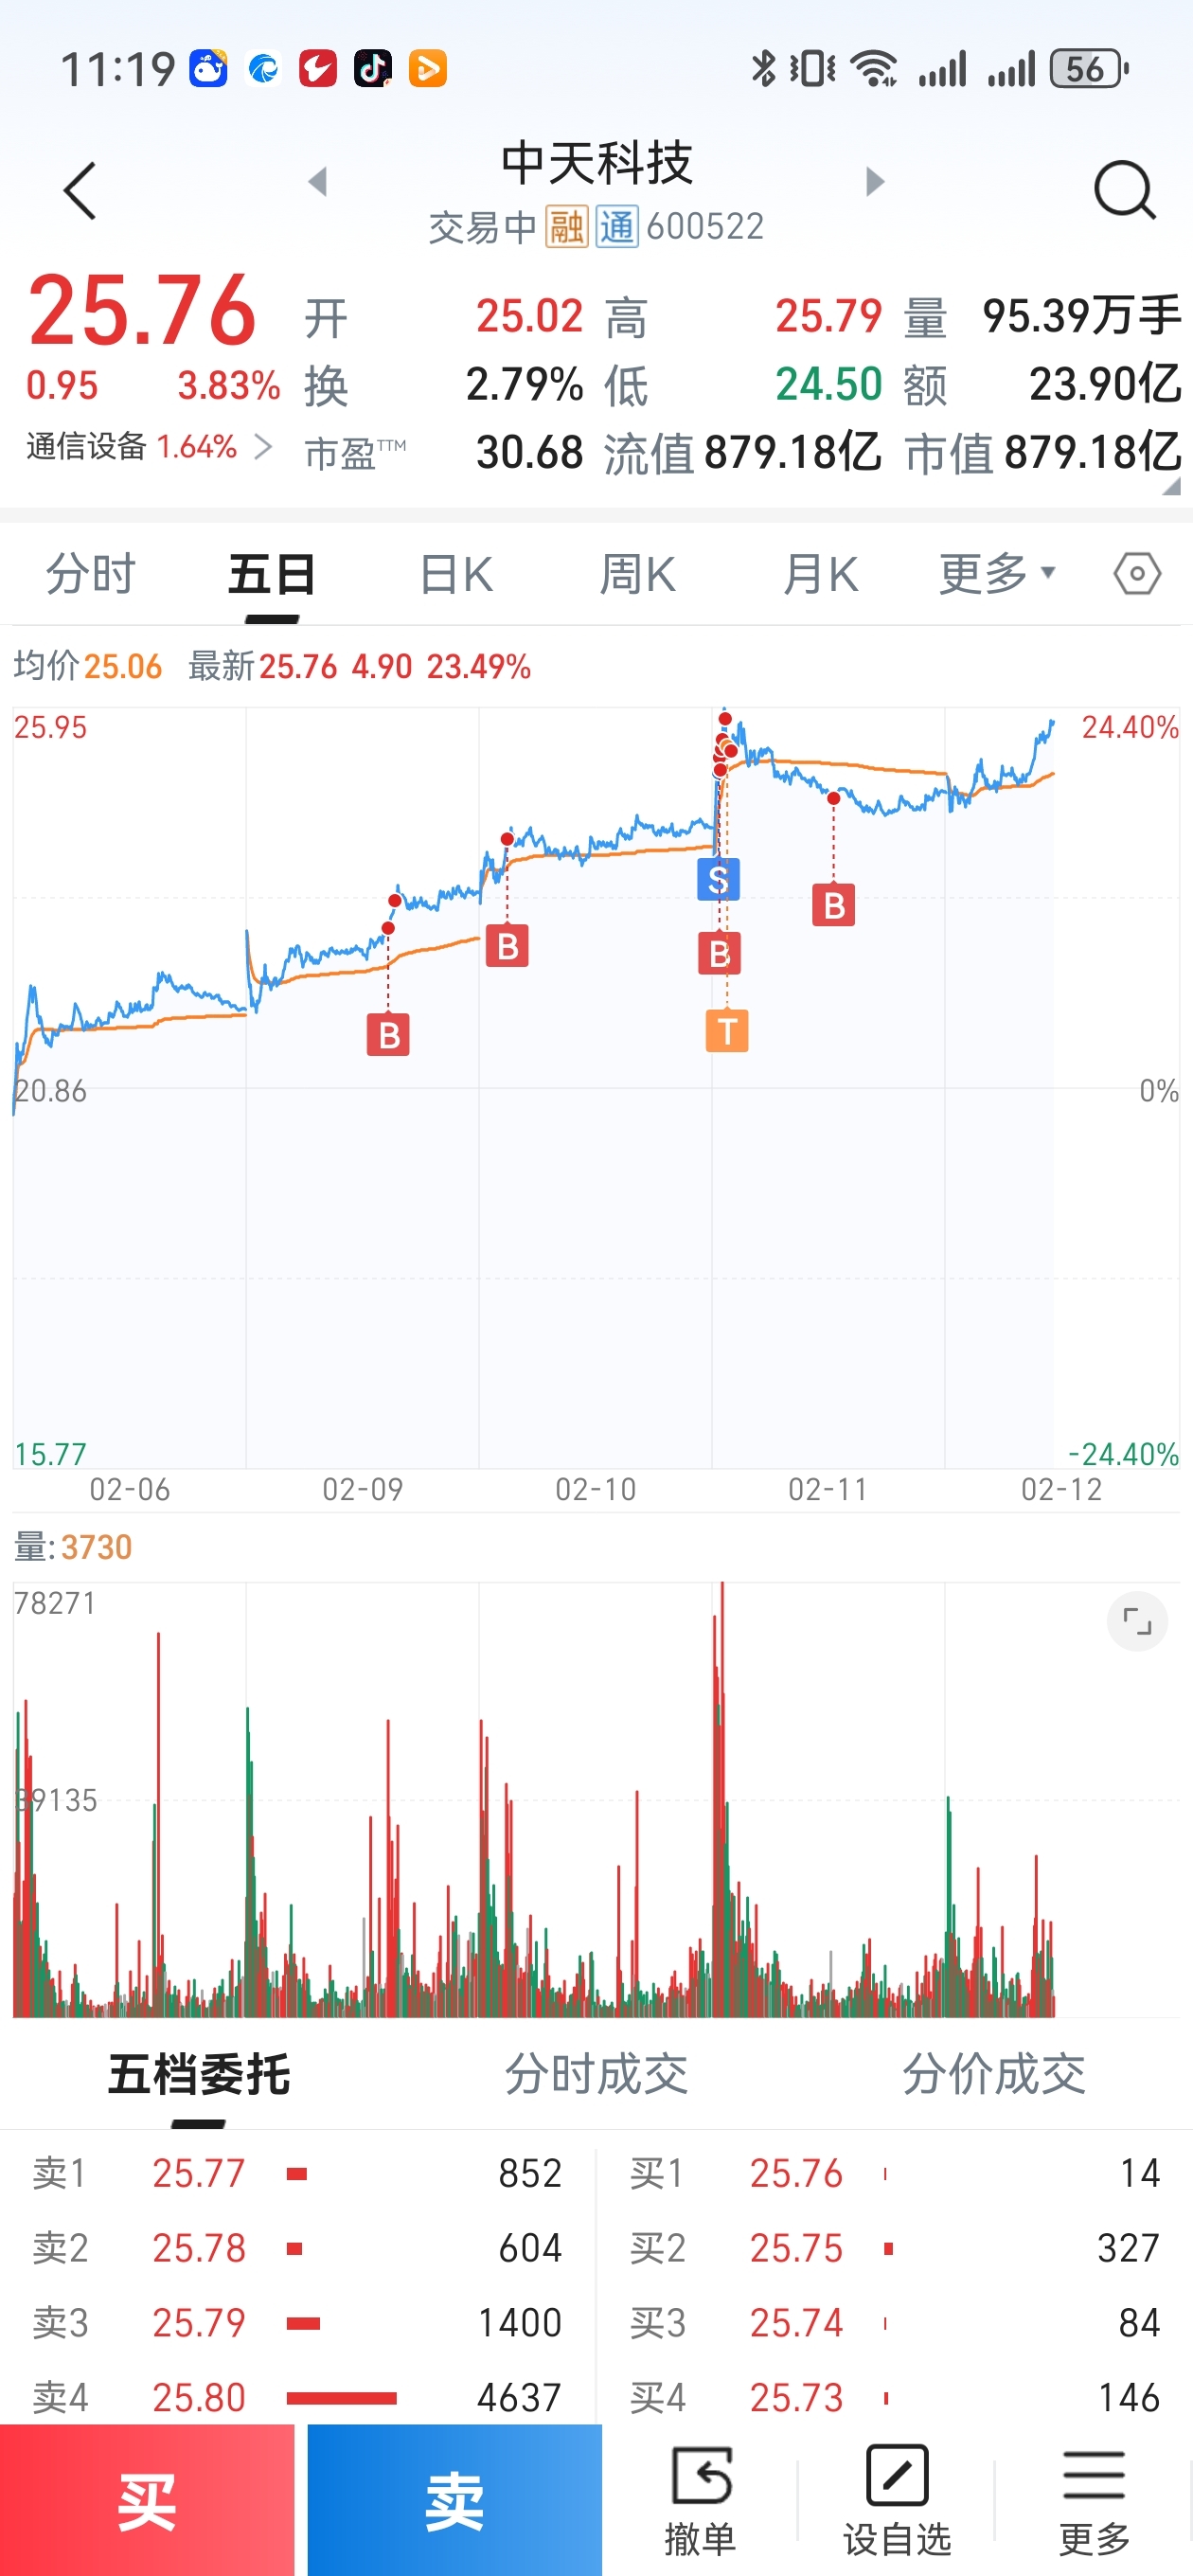Tap the back arrow icon

[x=80, y=190]
